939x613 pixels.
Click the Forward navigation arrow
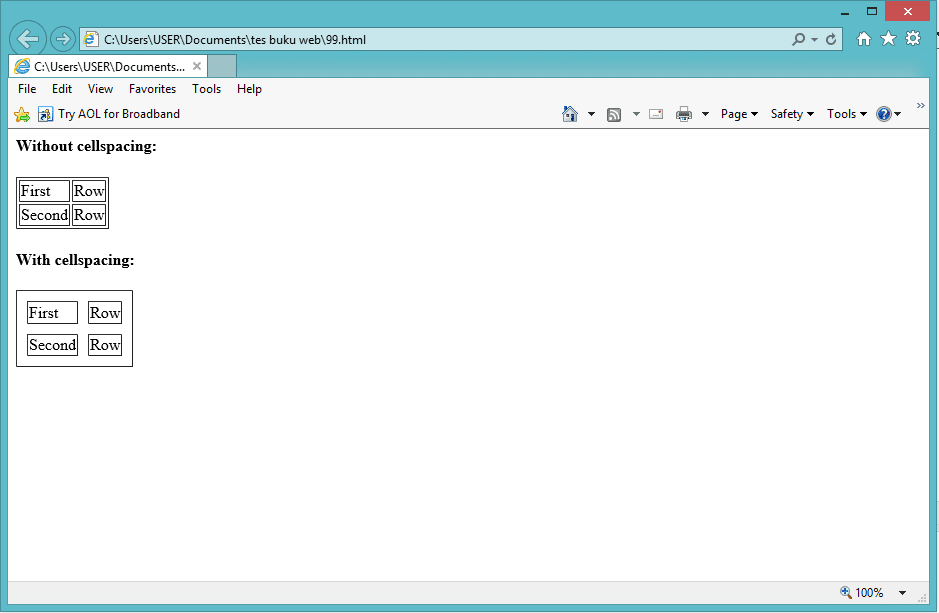click(61, 38)
